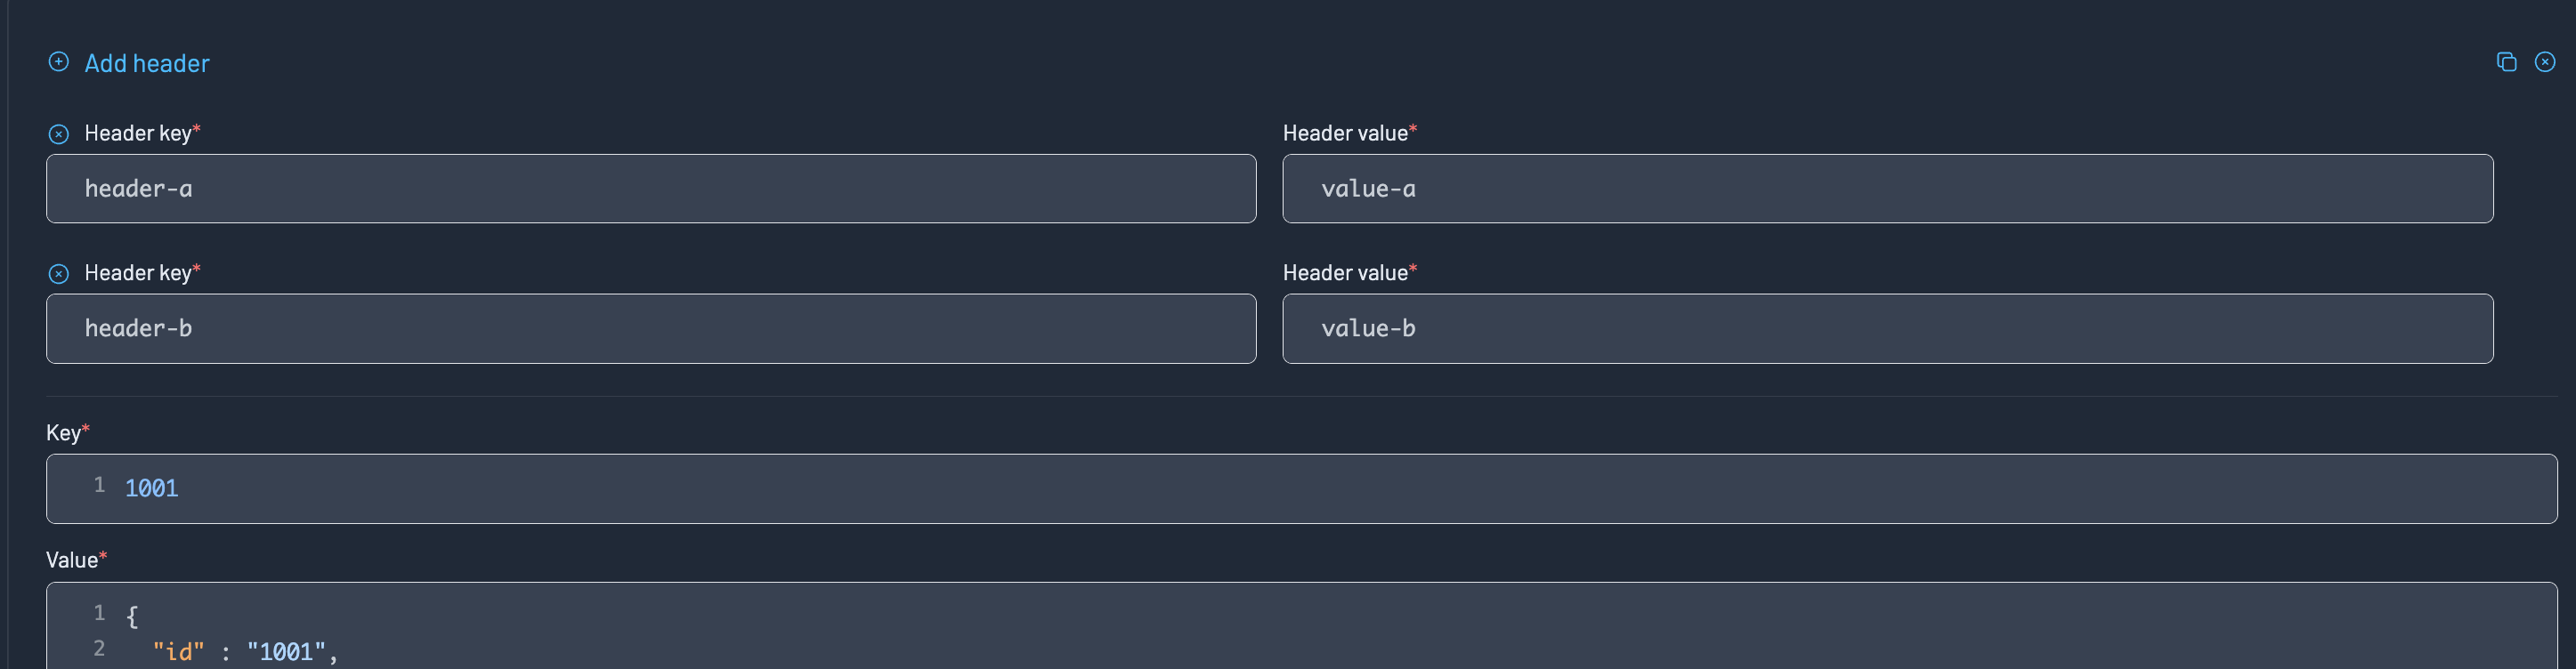The image size is (2576, 669).
Task: Click line number 2 in the Value editor
Action: point(99,649)
